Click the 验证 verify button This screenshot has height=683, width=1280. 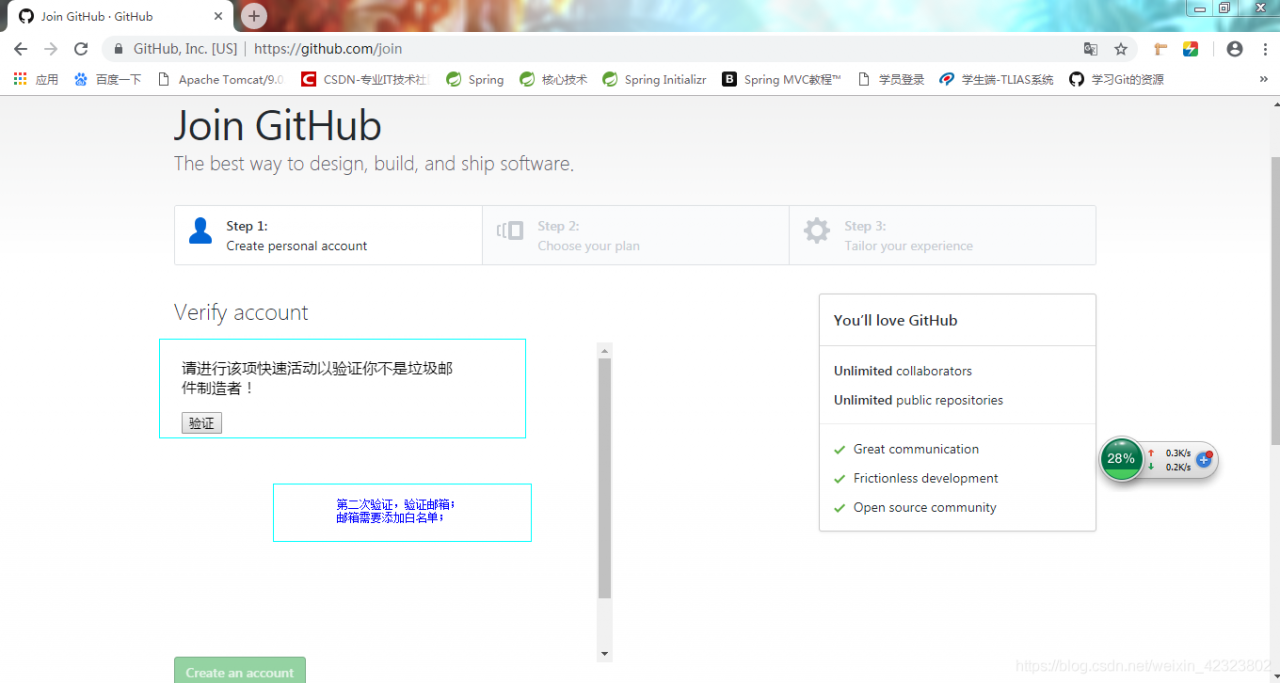pos(201,423)
